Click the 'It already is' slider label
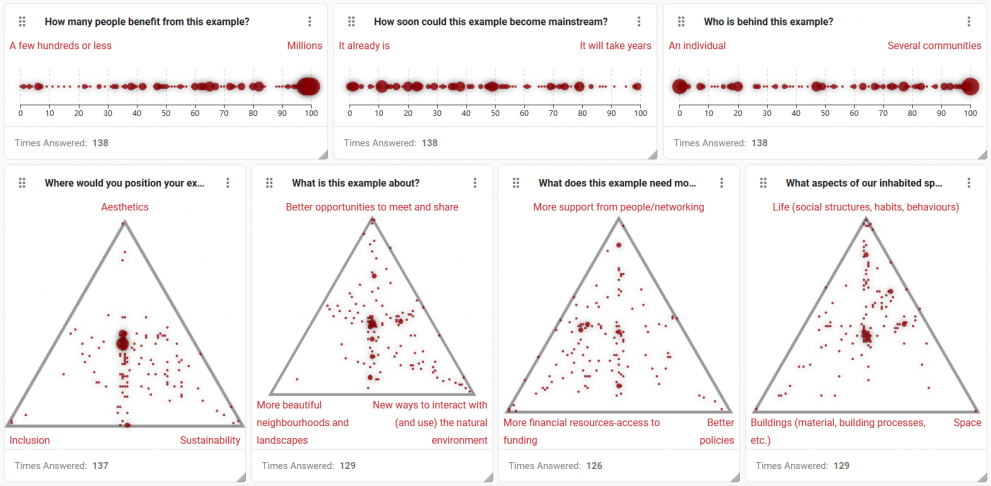Image resolution: width=991 pixels, height=486 pixels. coord(364,46)
